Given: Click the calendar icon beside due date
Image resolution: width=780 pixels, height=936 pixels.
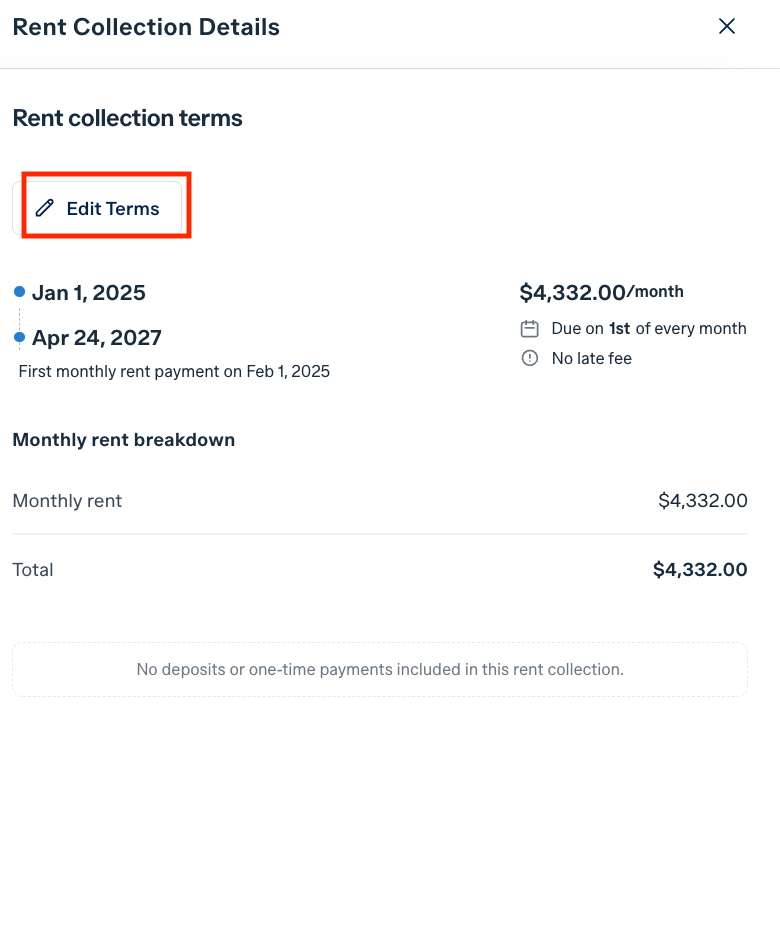Looking at the screenshot, I should [529, 329].
